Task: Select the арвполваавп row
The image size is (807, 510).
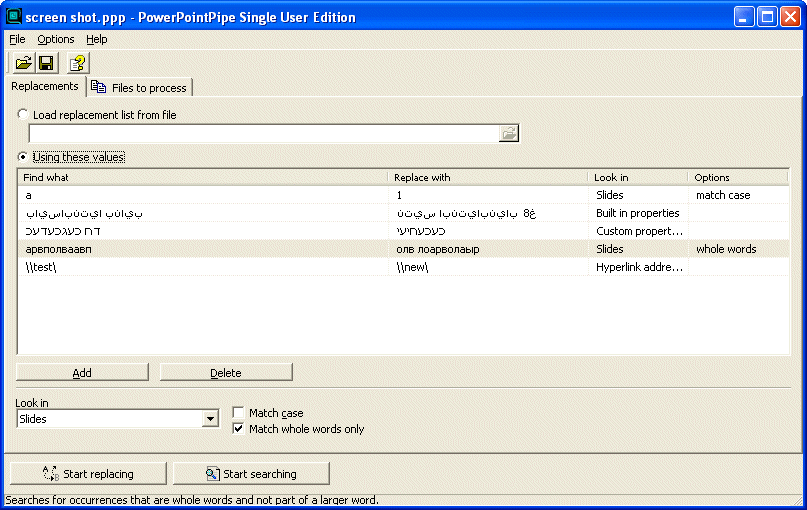Action: pyautogui.click(x=404, y=249)
